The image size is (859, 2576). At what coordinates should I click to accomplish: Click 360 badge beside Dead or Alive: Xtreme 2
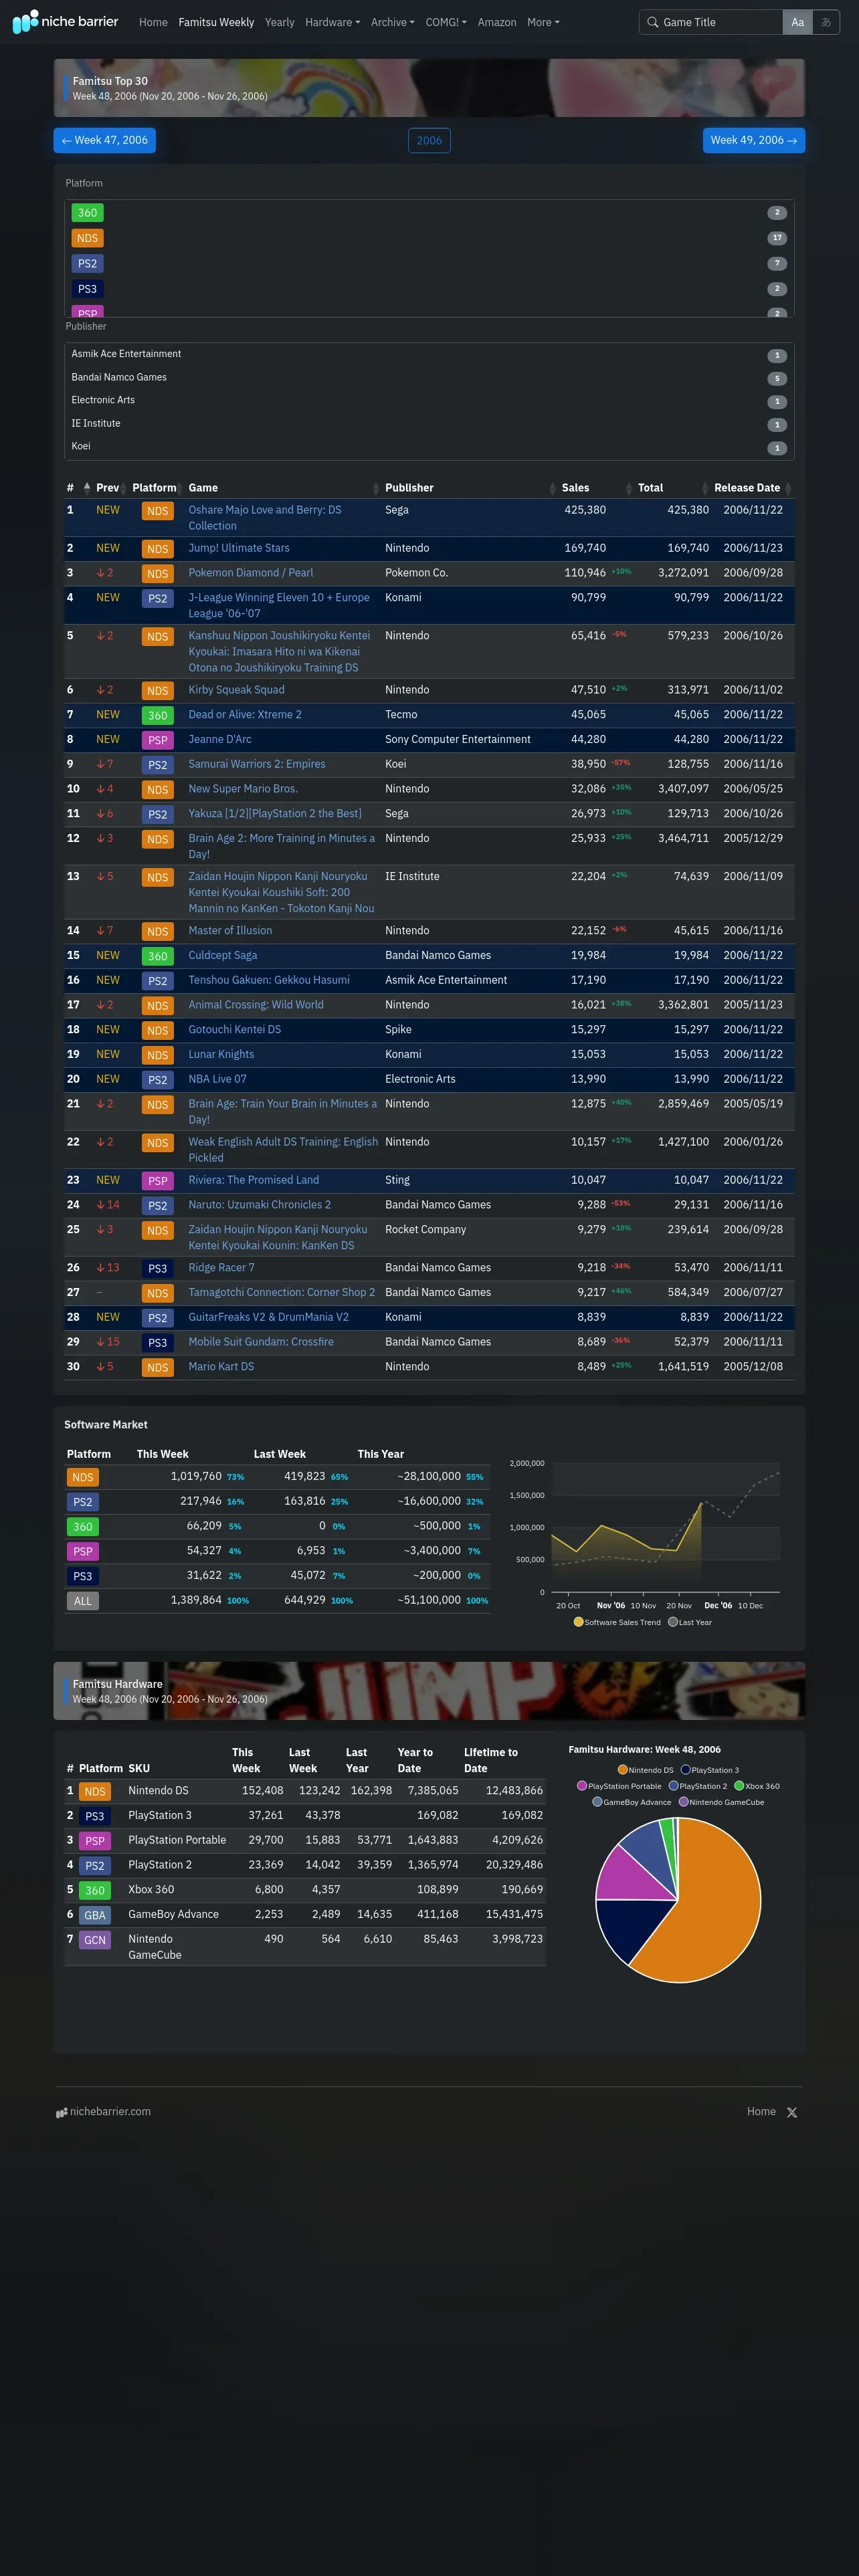pos(158,716)
